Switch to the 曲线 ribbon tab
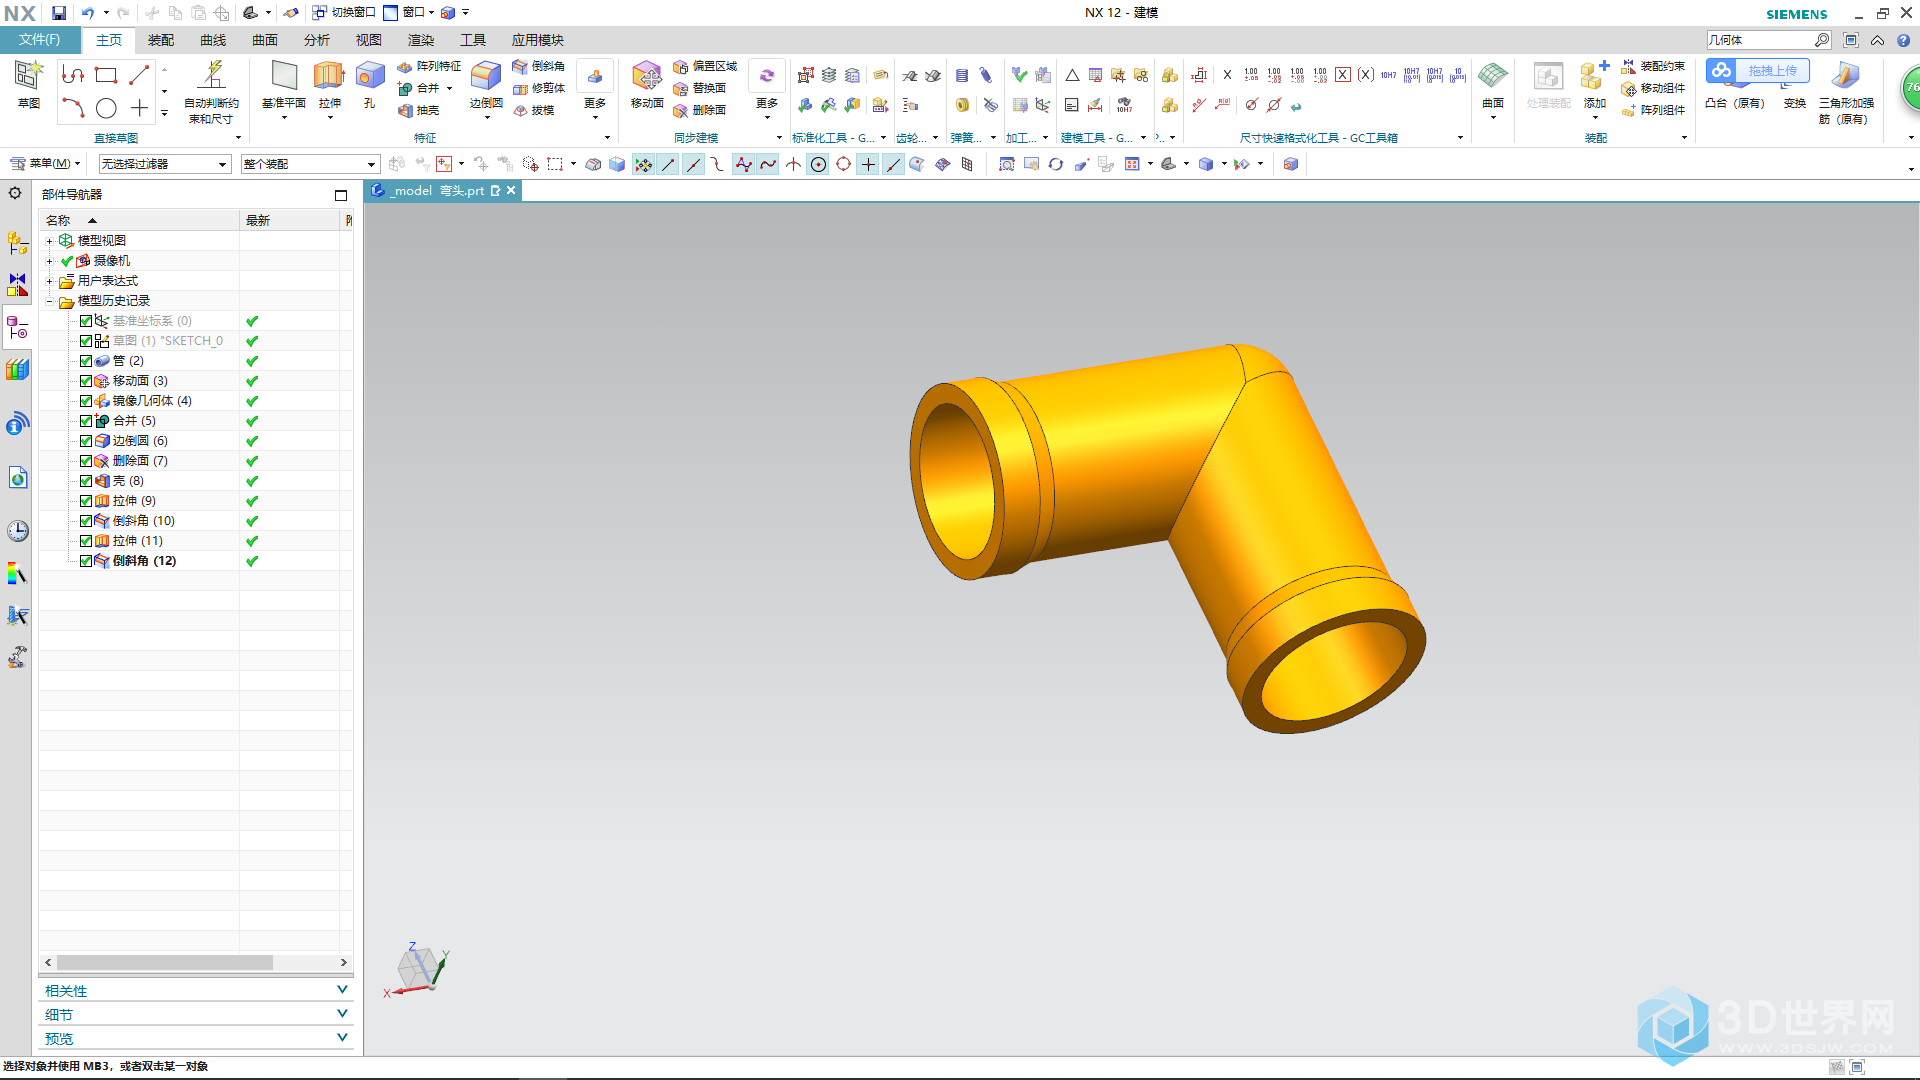The height and width of the screenshot is (1080, 1920). 213,40
